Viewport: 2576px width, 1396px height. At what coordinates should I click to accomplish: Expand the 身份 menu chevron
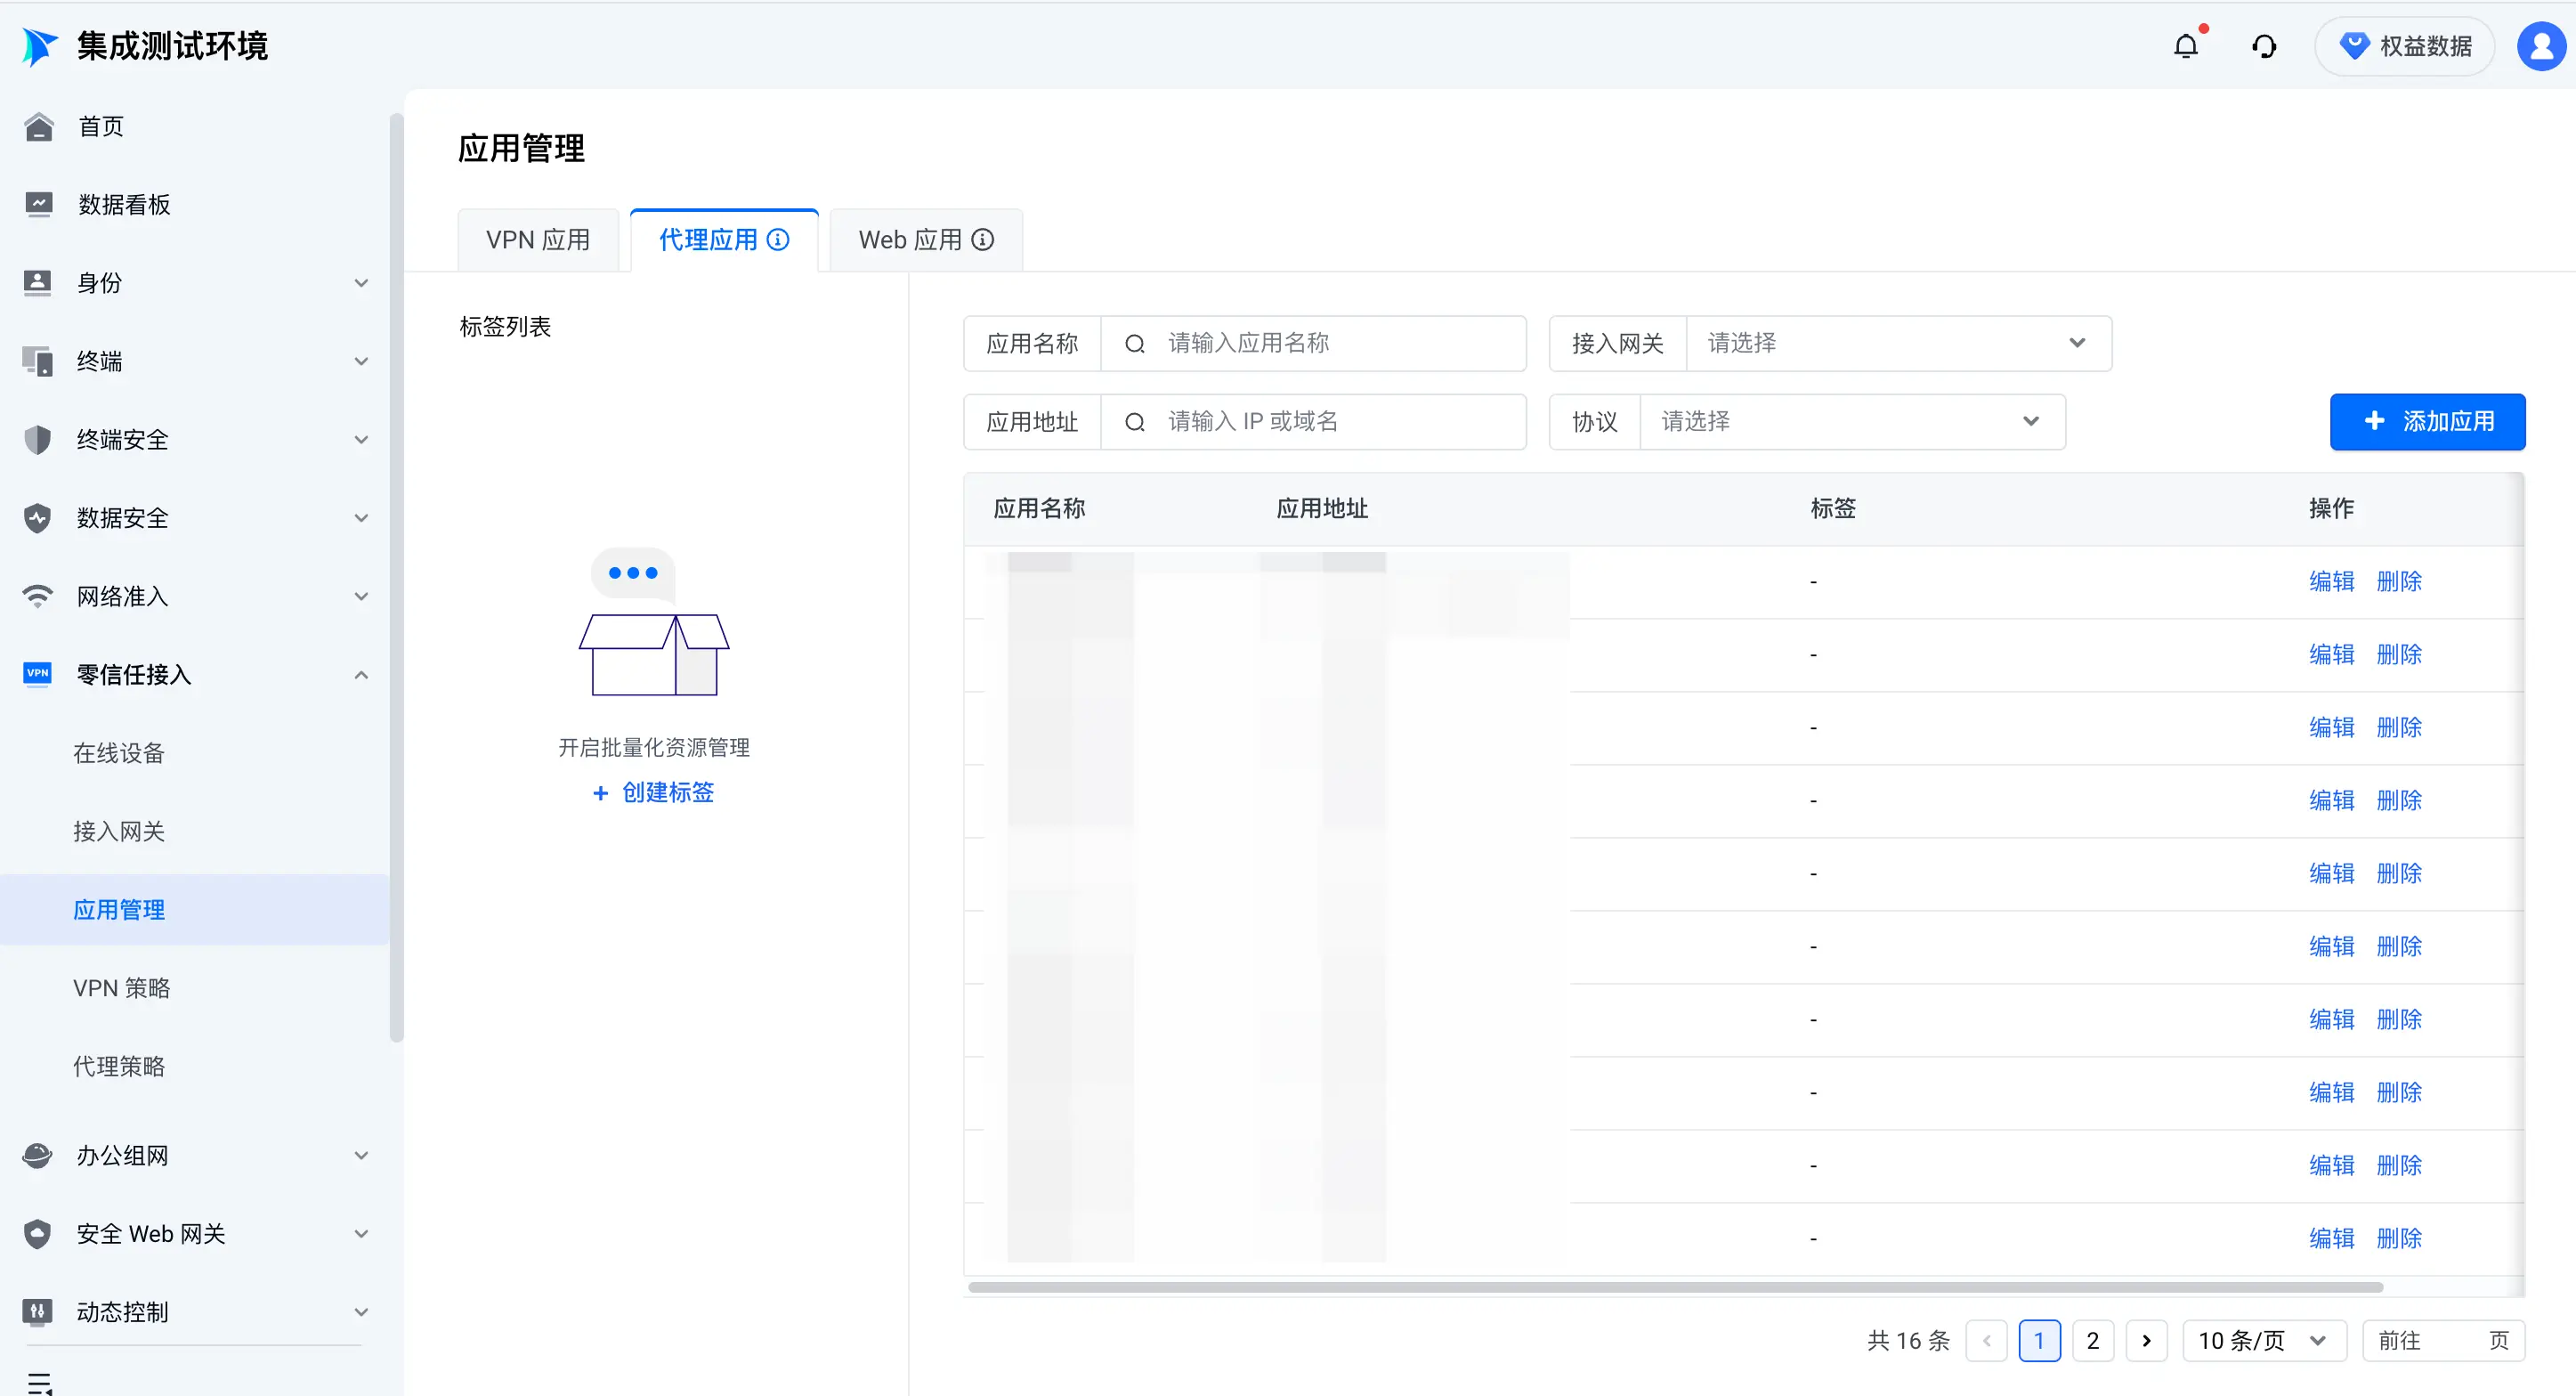pyautogui.click(x=361, y=283)
